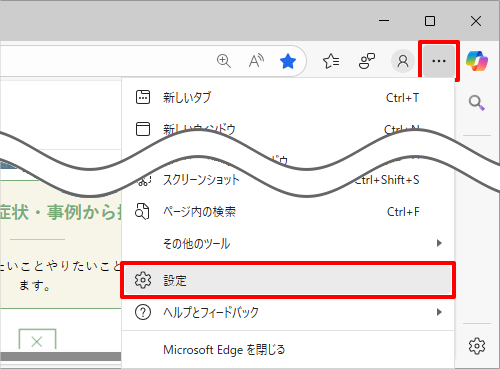Viewport: 500px width, 369px height.
Task: Click the Ctrl+T shortcut text
Action: pyautogui.click(x=402, y=98)
